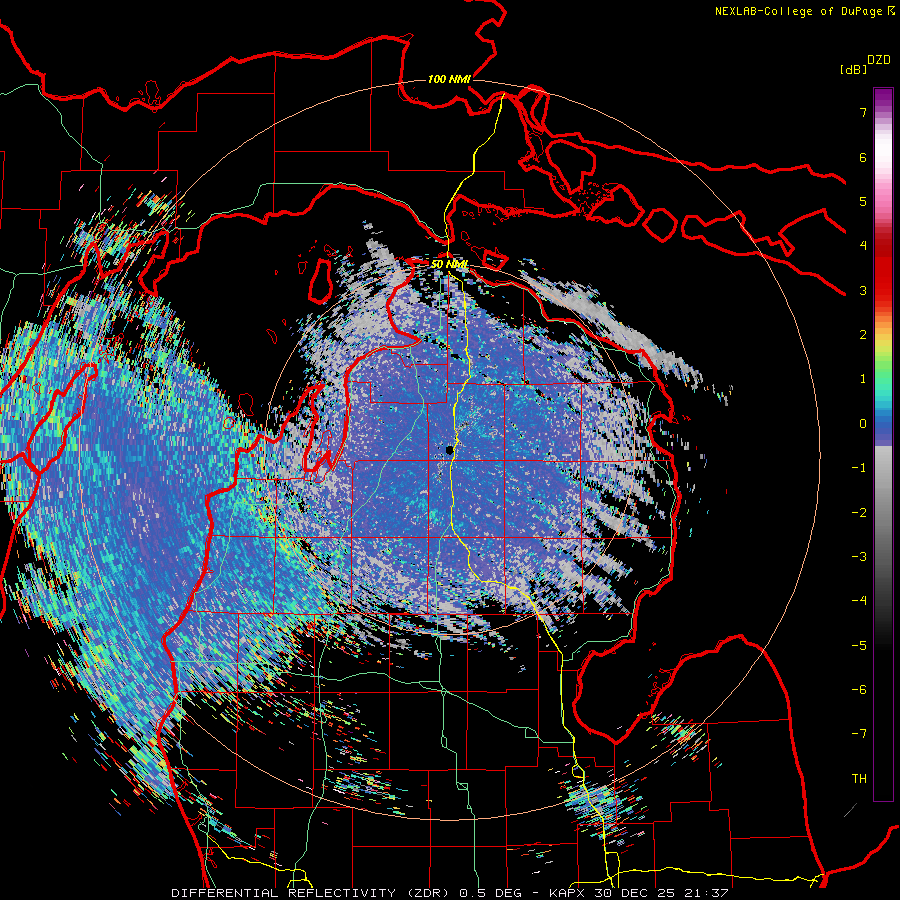The image size is (900, 900).
Task: Click the 0 scale value
Action: coord(863,424)
